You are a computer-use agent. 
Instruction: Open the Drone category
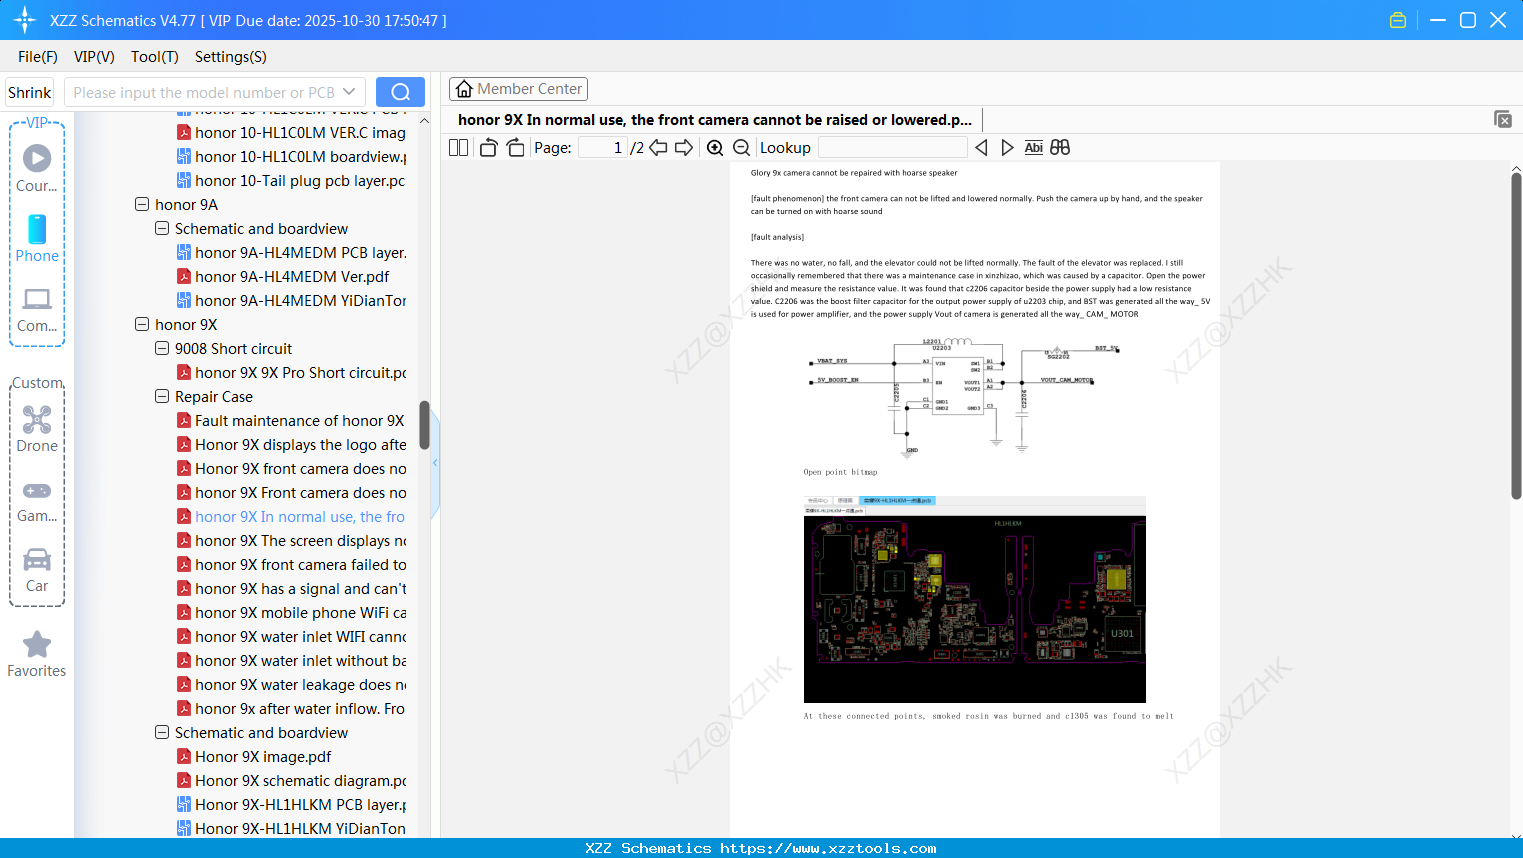pyautogui.click(x=37, y=429)
